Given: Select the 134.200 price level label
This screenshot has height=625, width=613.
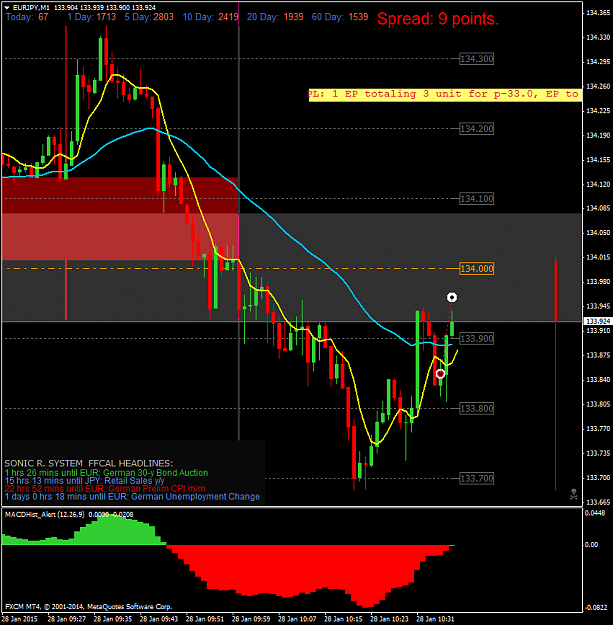Looking at the screenshot, I should coord(477,129).
